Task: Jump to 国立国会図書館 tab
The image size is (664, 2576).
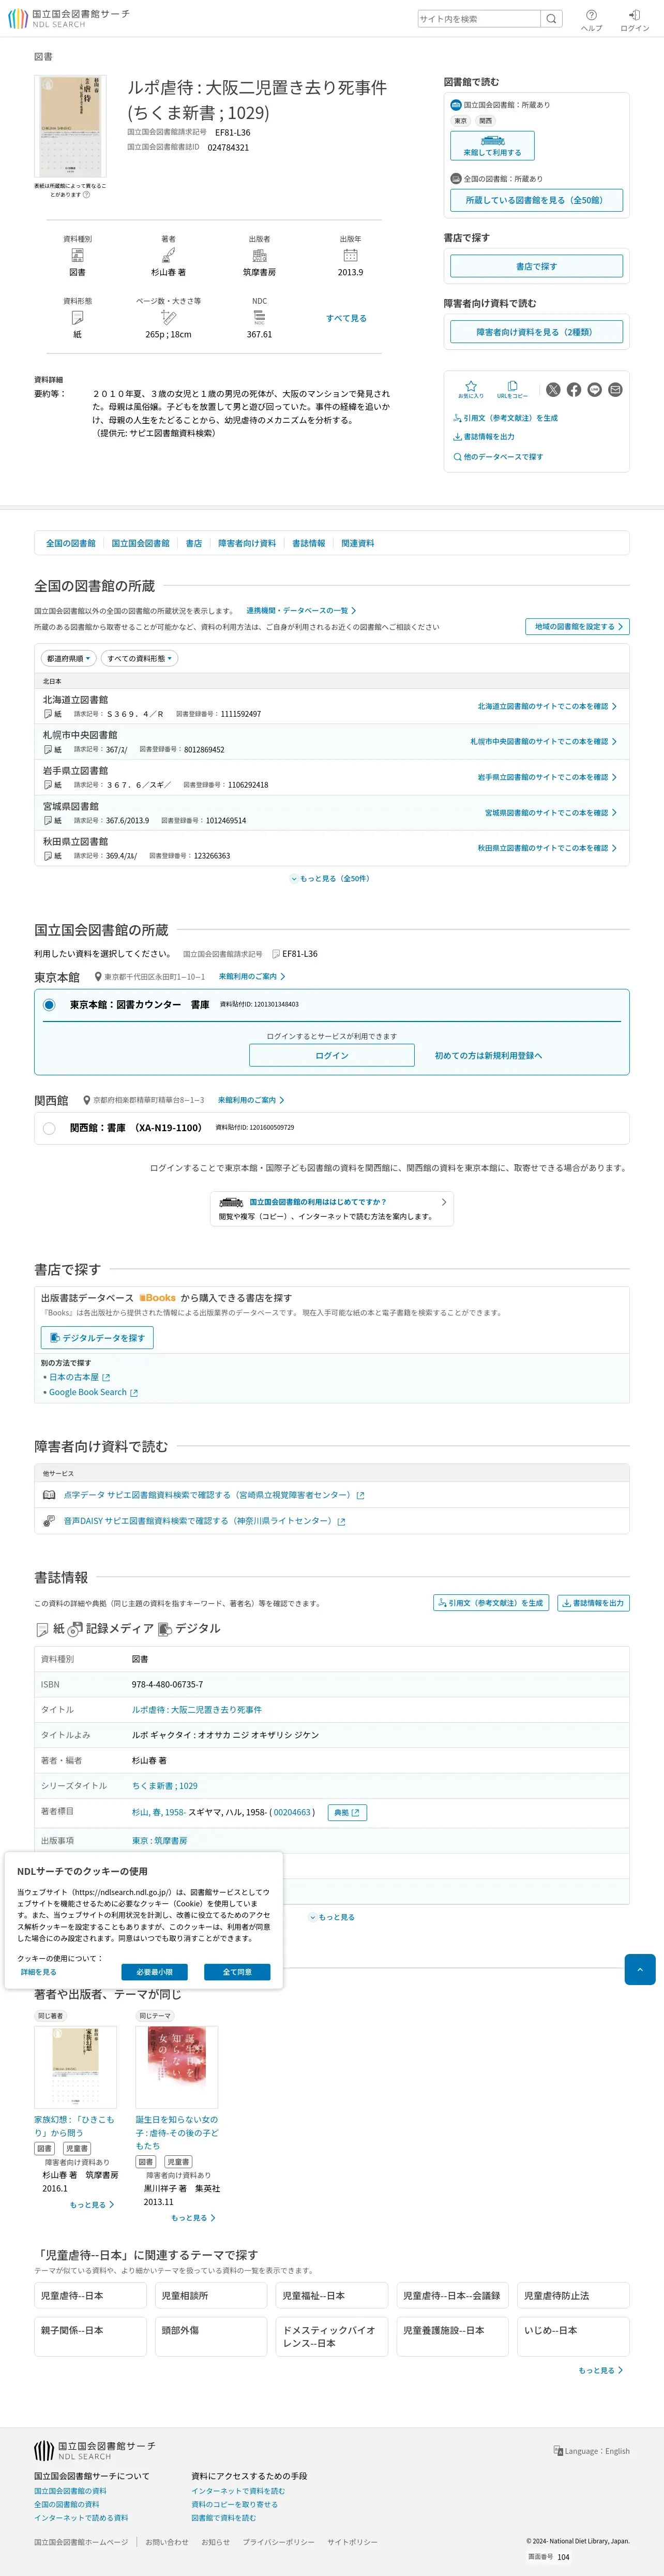Action: [x=140, y=543]
